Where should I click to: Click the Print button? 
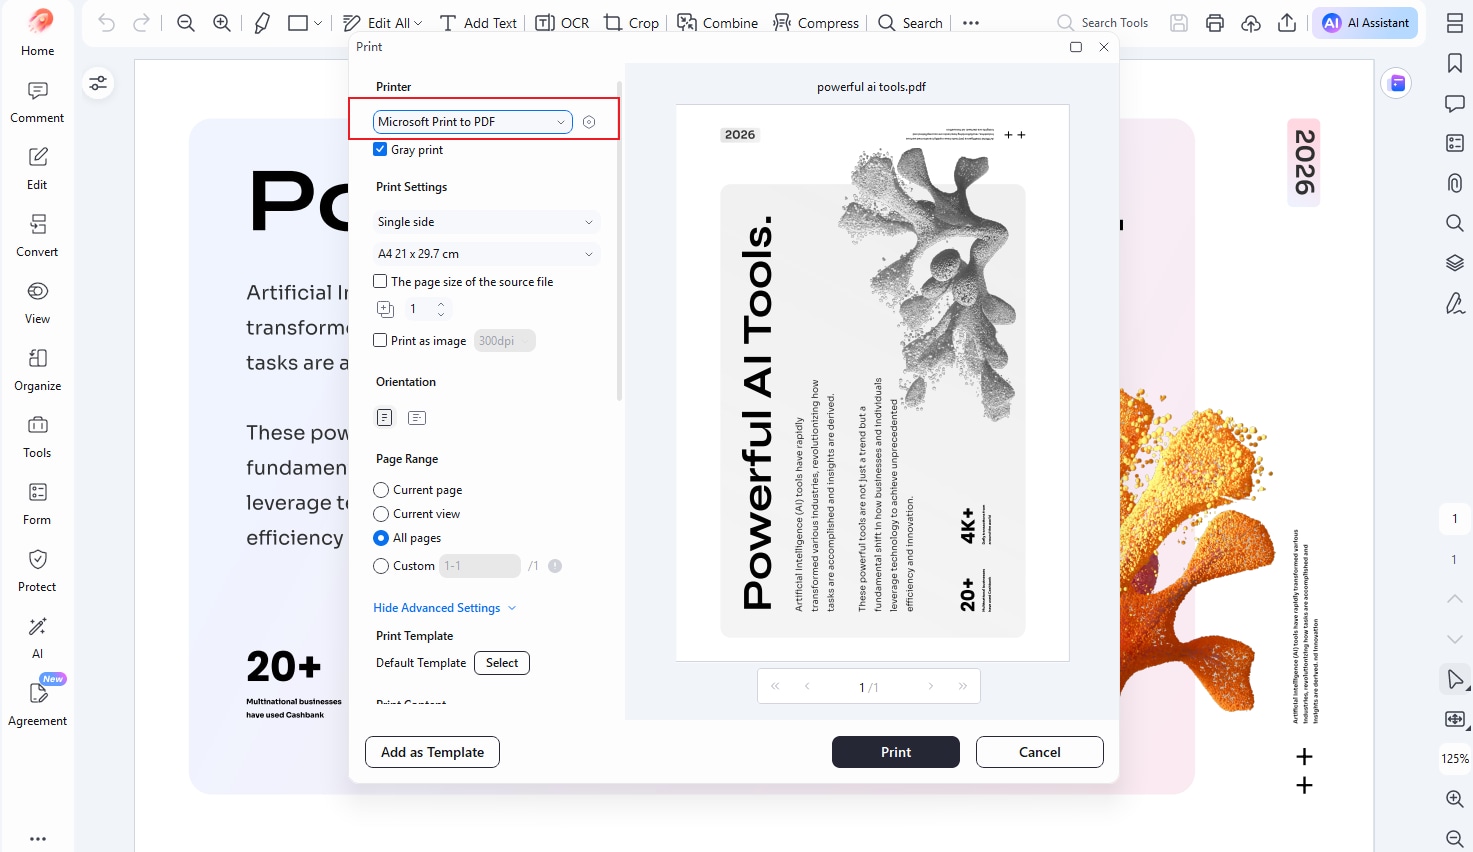pos(896,752)
